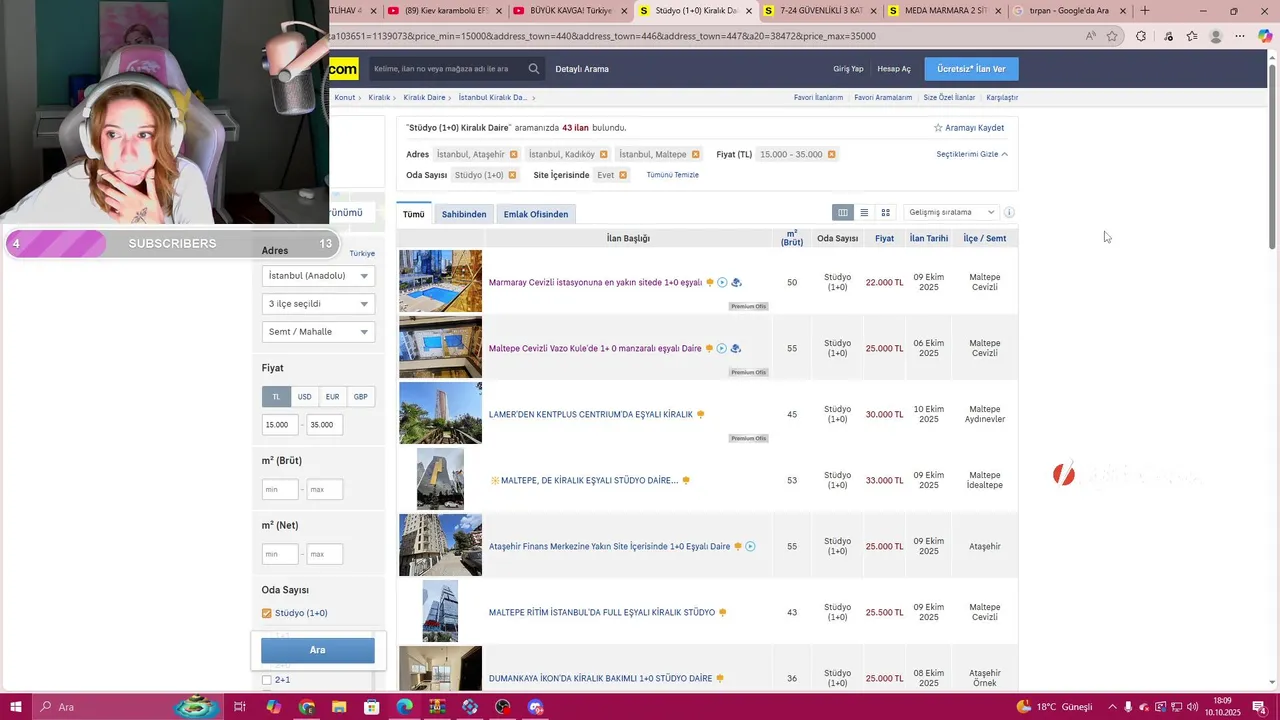Open the Copilot sidebar icon
This screenshot has width=1280, height=720.
tap(1266, 36)
